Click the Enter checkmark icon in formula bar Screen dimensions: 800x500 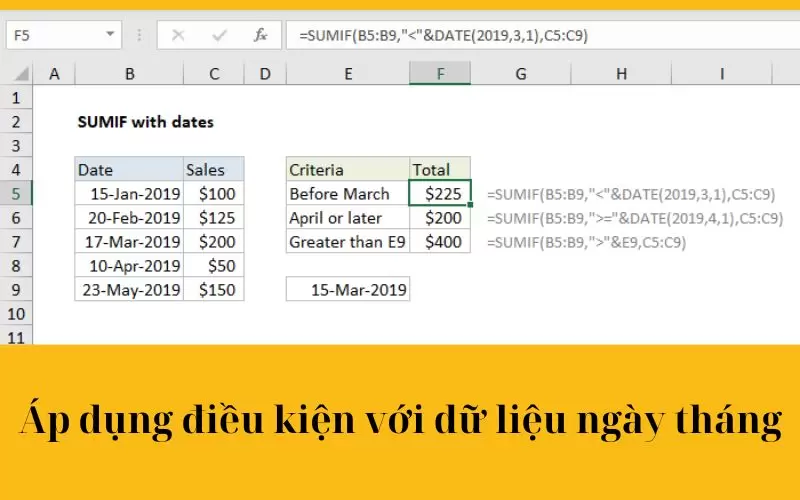pyautogui.click(x=219, y=35)
